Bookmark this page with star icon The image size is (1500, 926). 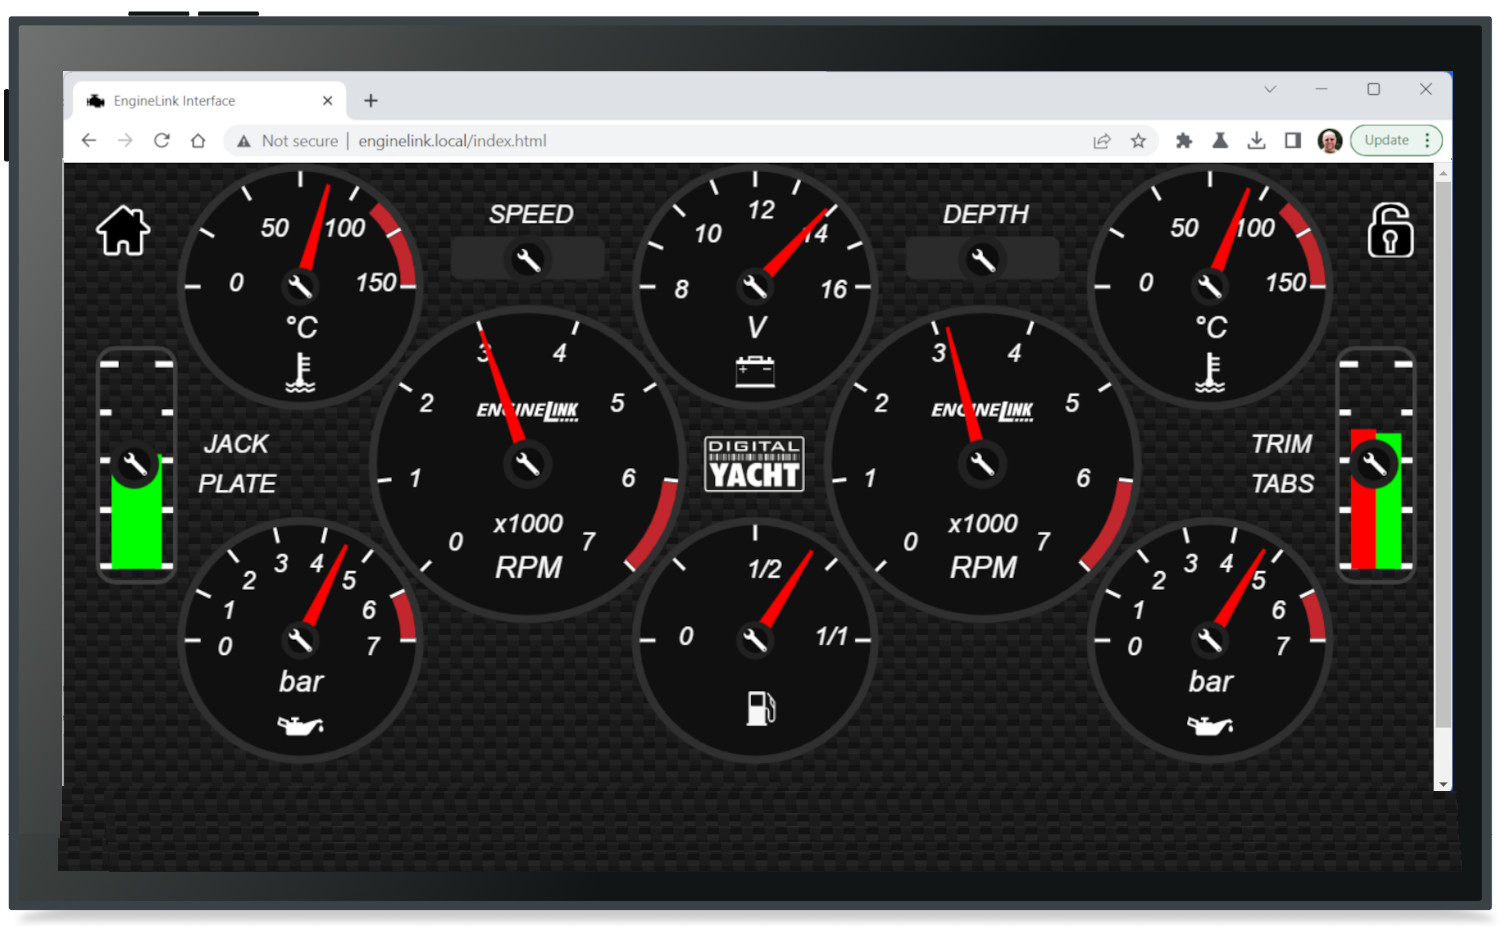coord(1138,141)
